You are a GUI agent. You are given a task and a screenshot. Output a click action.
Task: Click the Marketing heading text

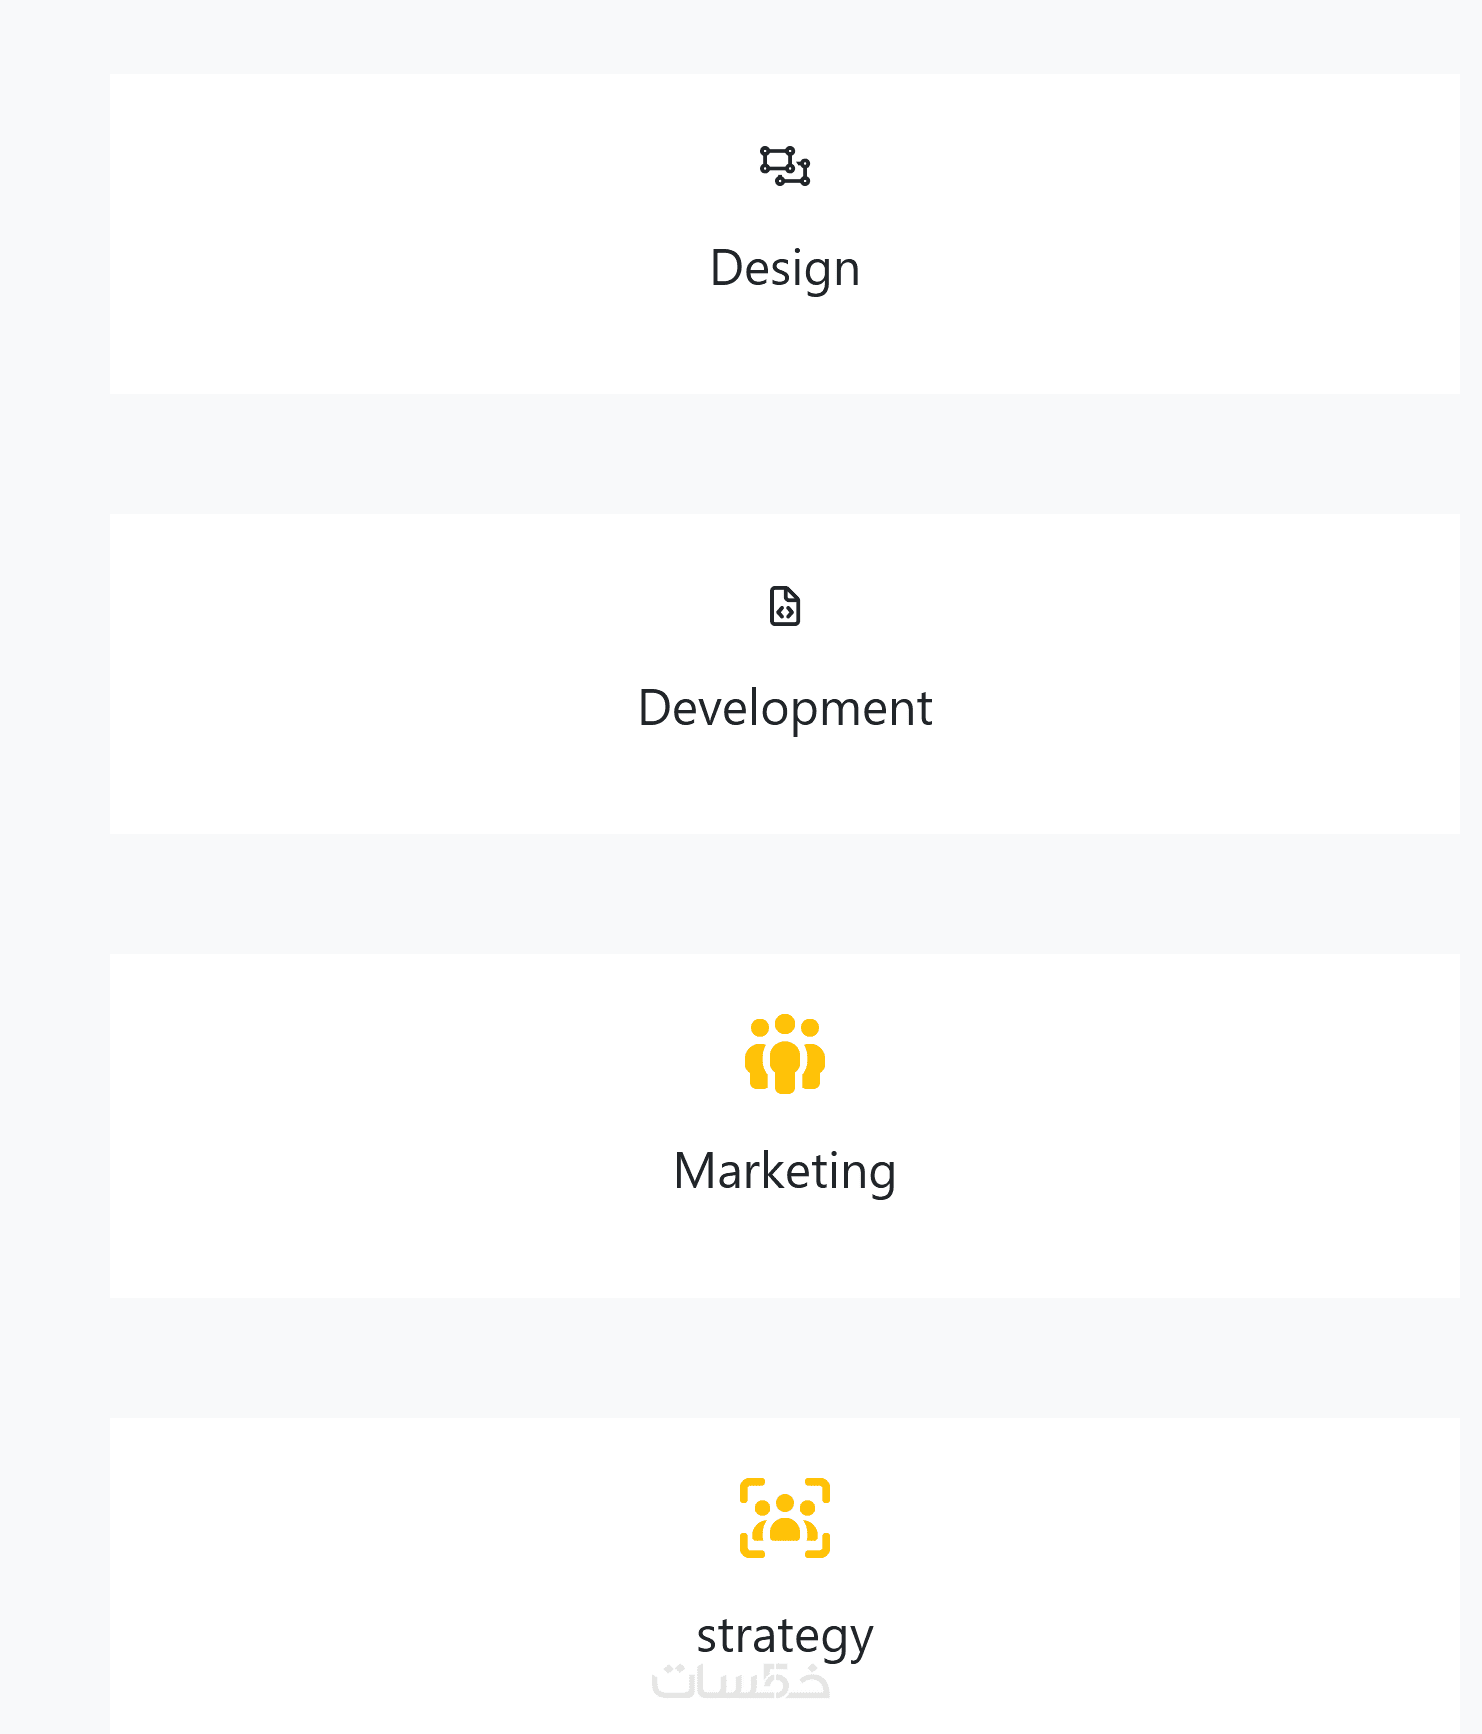click(x=785, y=1171)
